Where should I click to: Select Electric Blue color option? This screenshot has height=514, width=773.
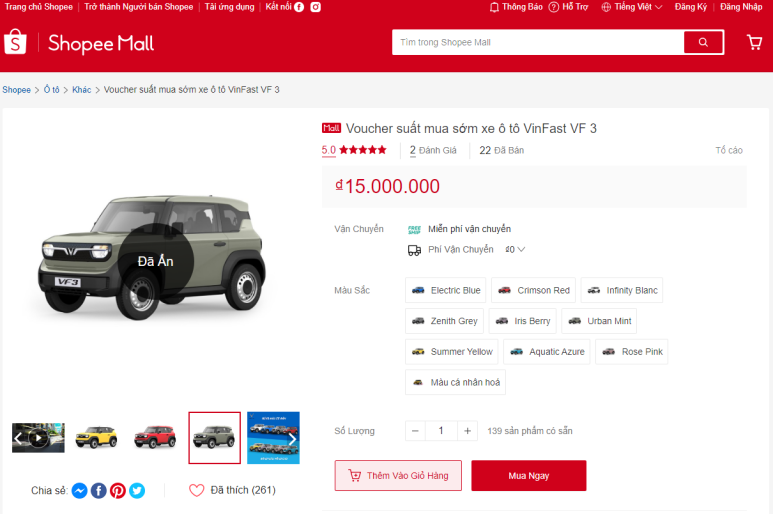coord(446,290)
